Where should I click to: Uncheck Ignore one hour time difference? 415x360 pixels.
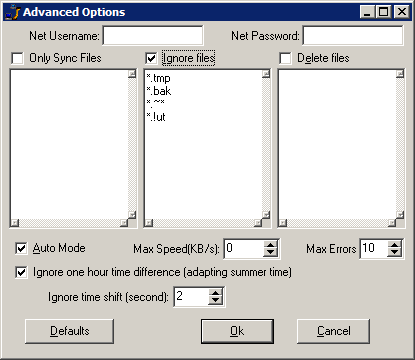(21, 272)
